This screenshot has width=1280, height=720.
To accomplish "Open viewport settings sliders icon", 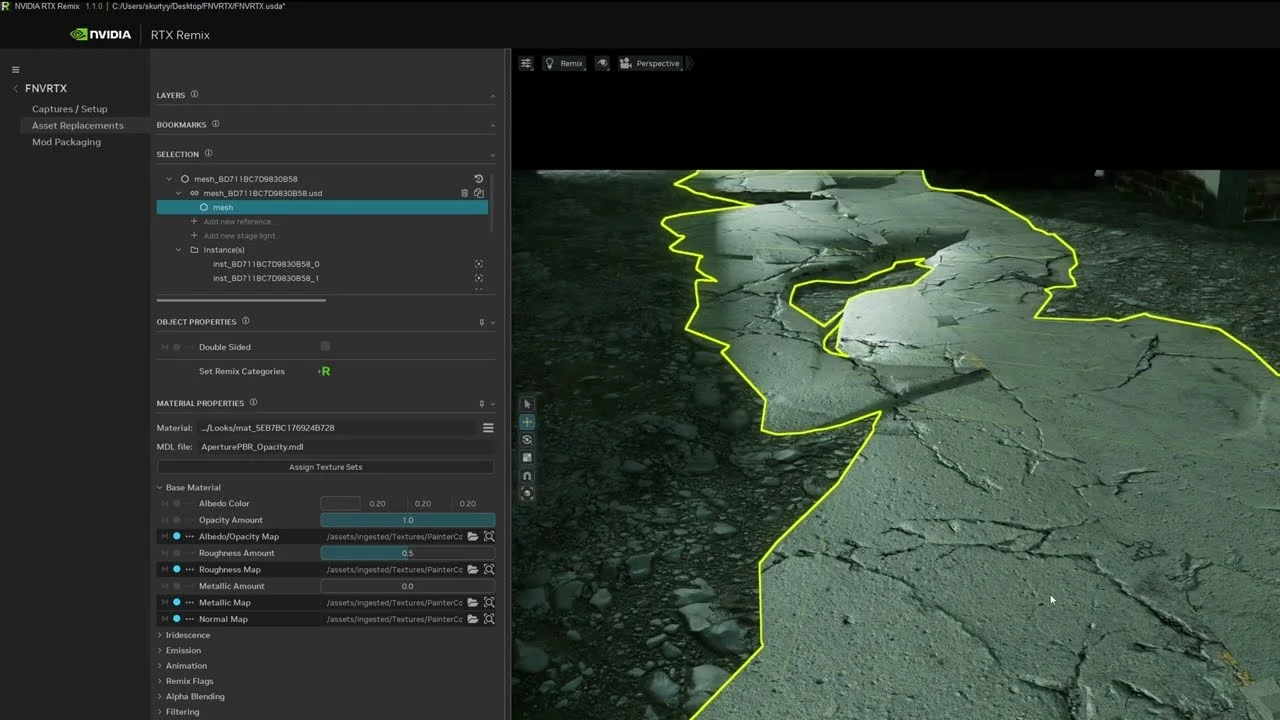I will (x=526, y=63).
